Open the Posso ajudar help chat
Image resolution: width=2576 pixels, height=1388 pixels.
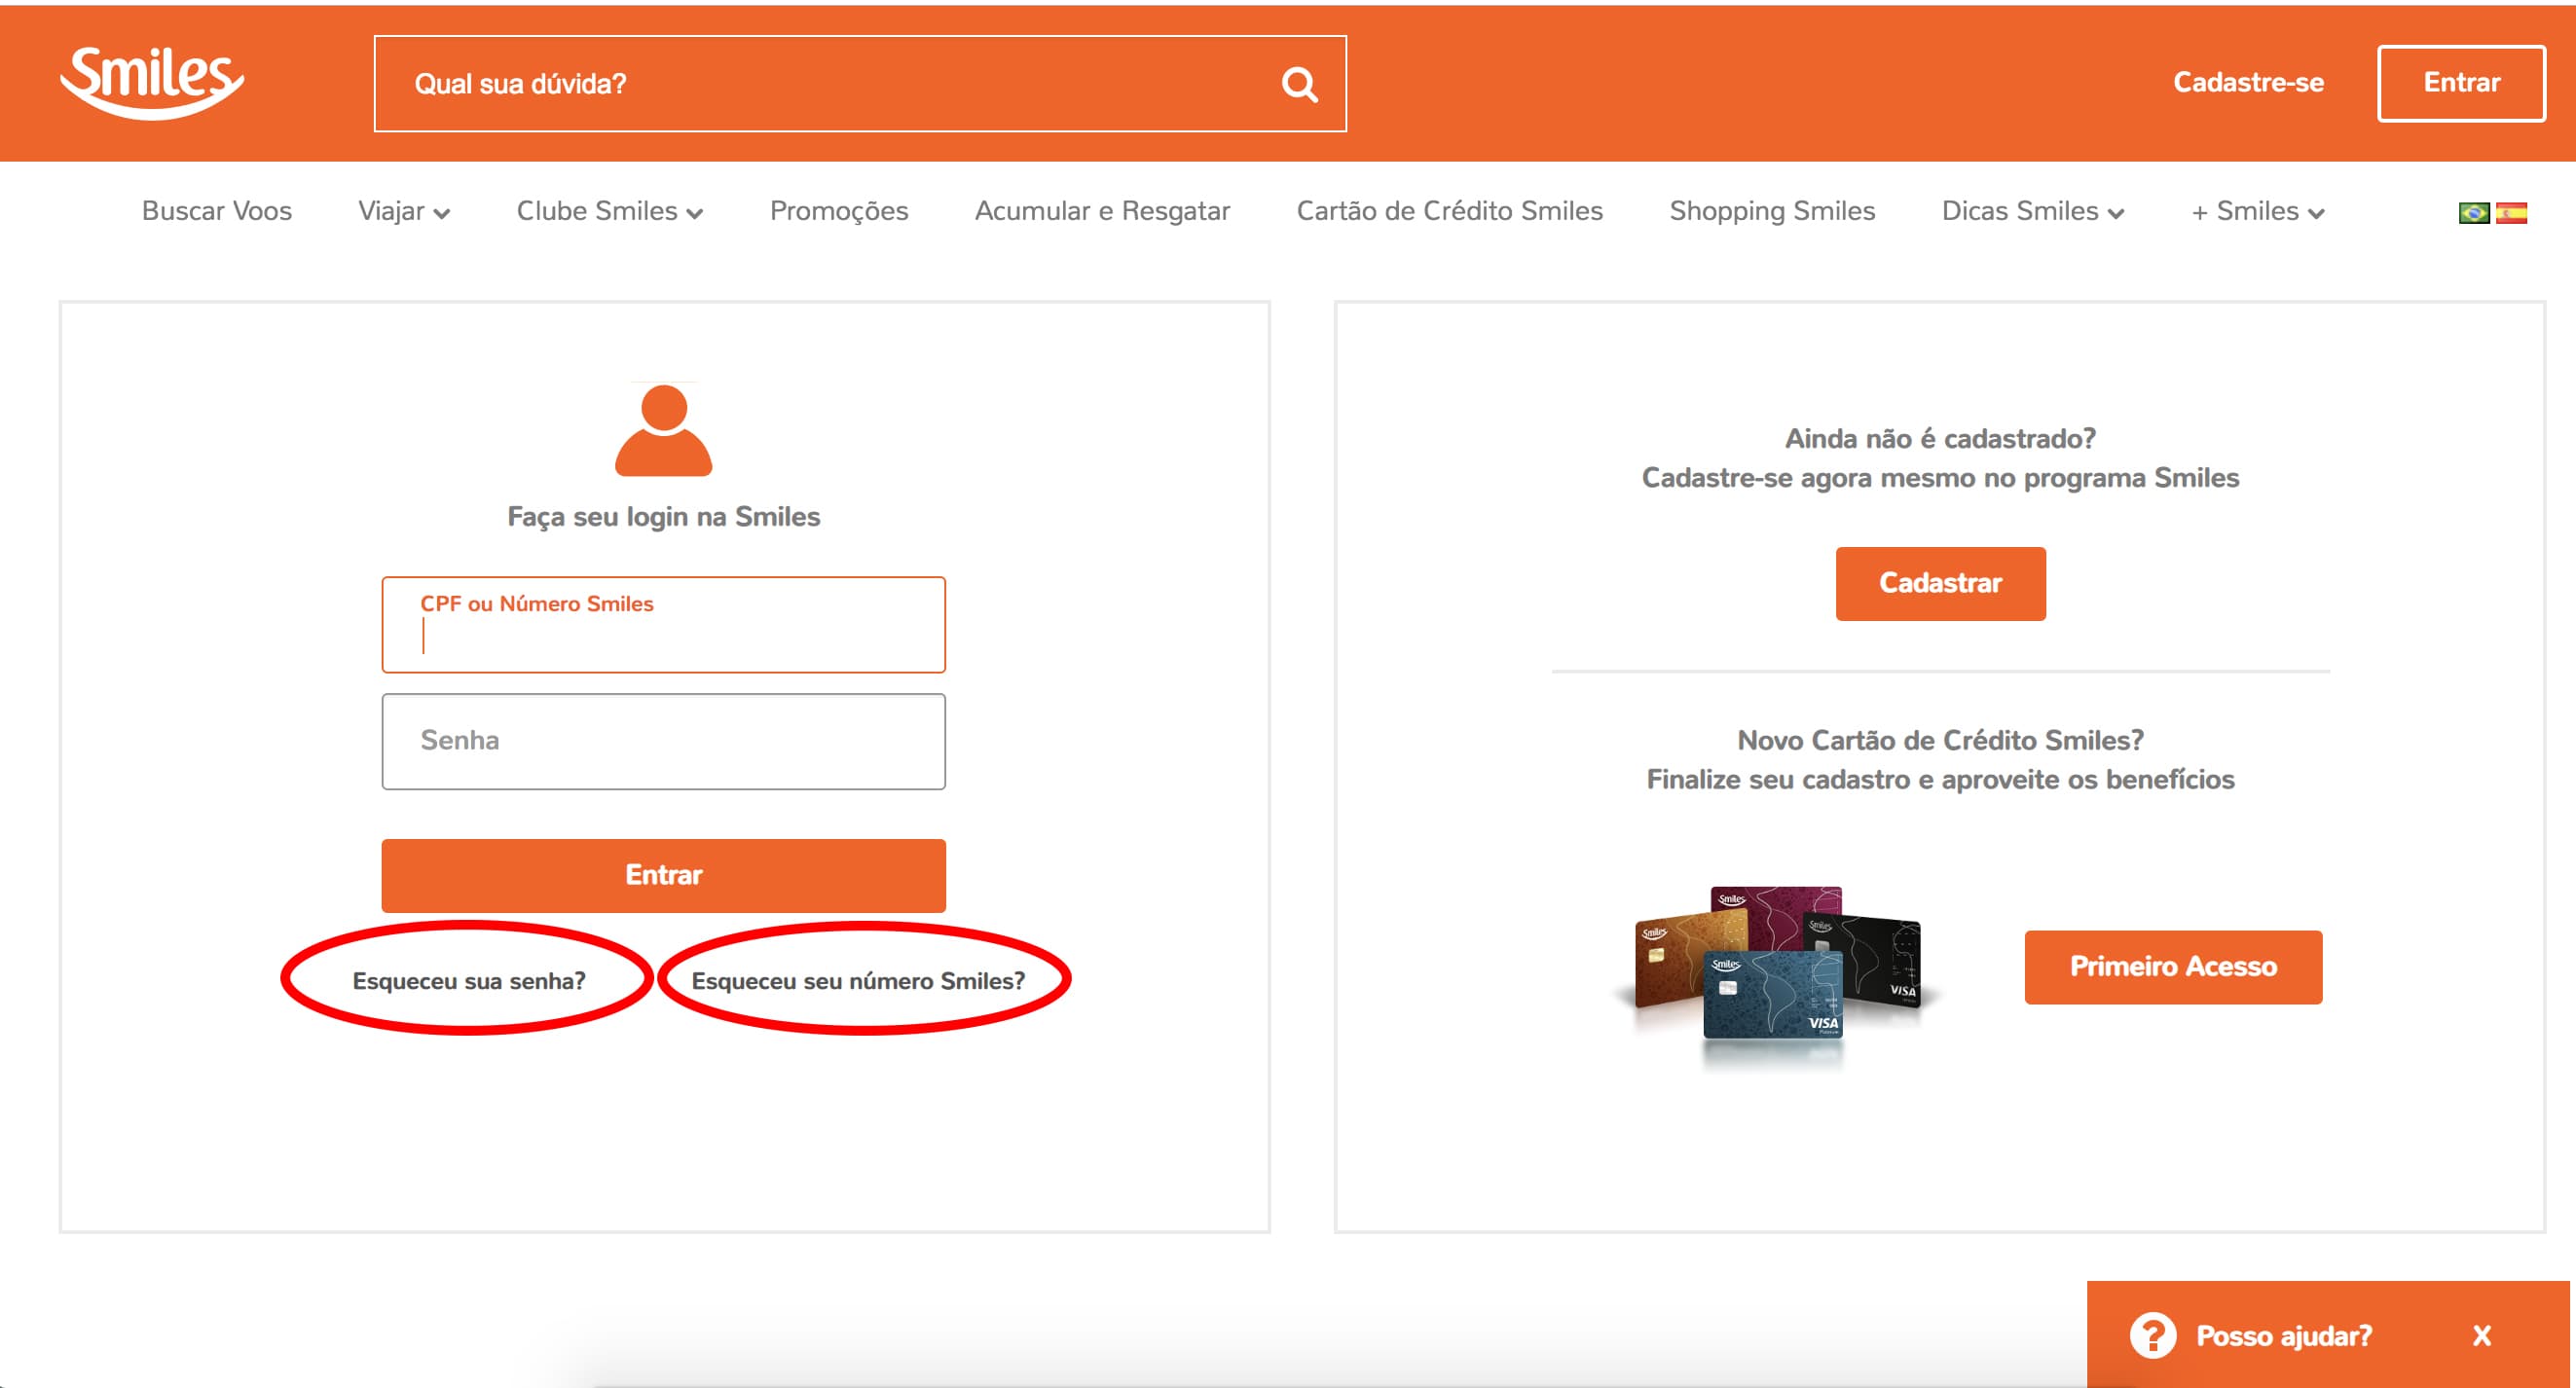click(2283, 1336)
